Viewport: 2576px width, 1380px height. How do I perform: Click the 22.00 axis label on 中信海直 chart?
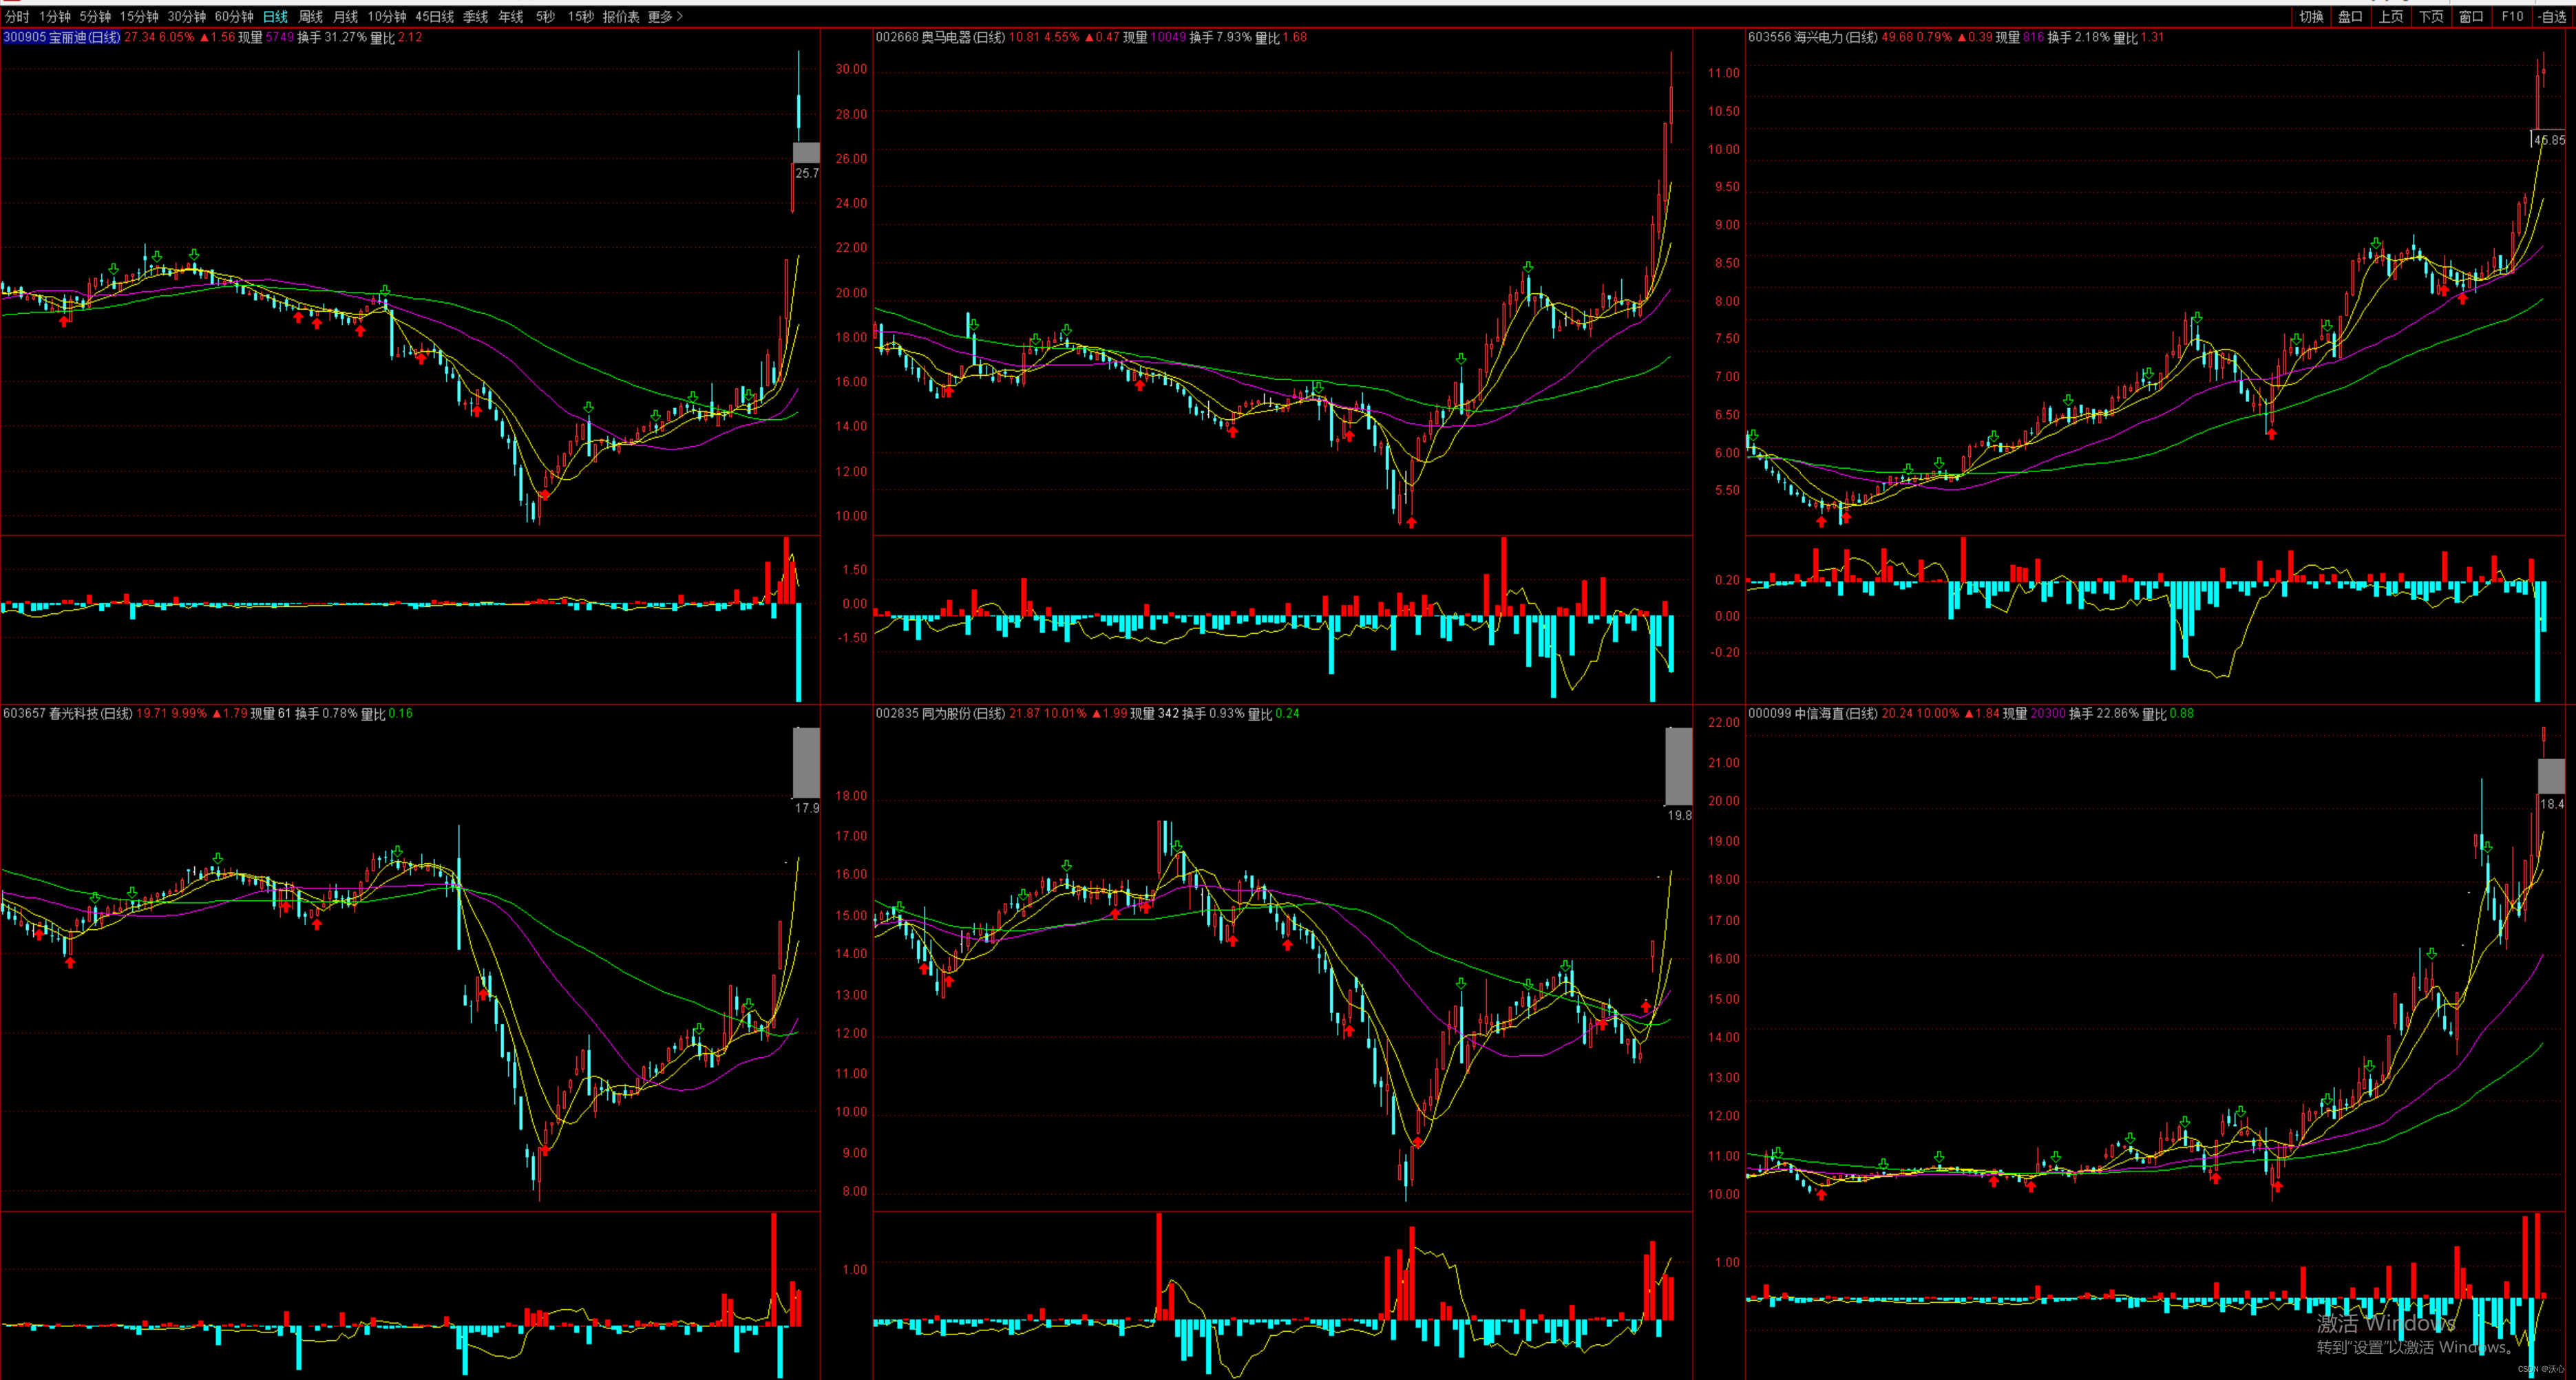pyautogui.click(x=1724, y=723)
